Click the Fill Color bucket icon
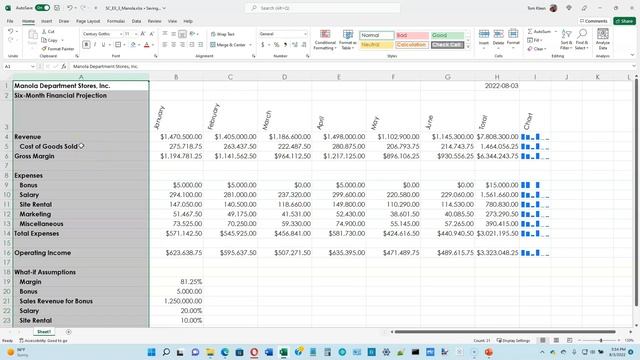Viewport: 640px width, 360px height. pos(133,44)
